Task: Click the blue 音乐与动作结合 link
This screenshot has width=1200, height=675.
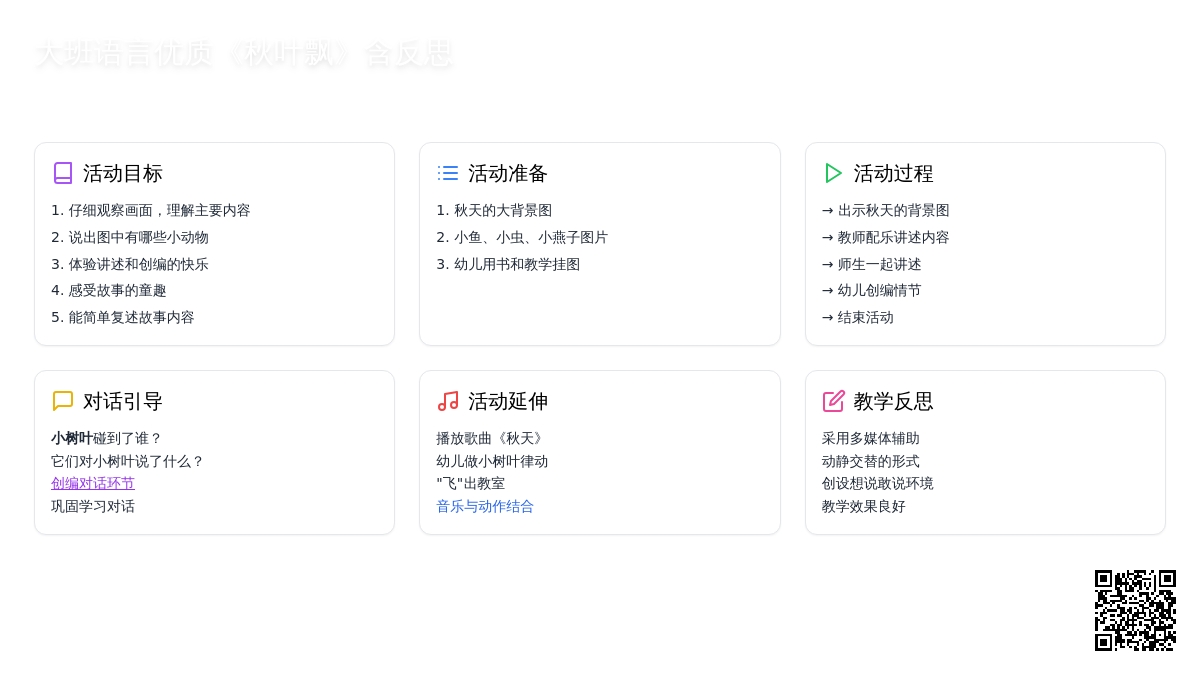Action: 485,507
